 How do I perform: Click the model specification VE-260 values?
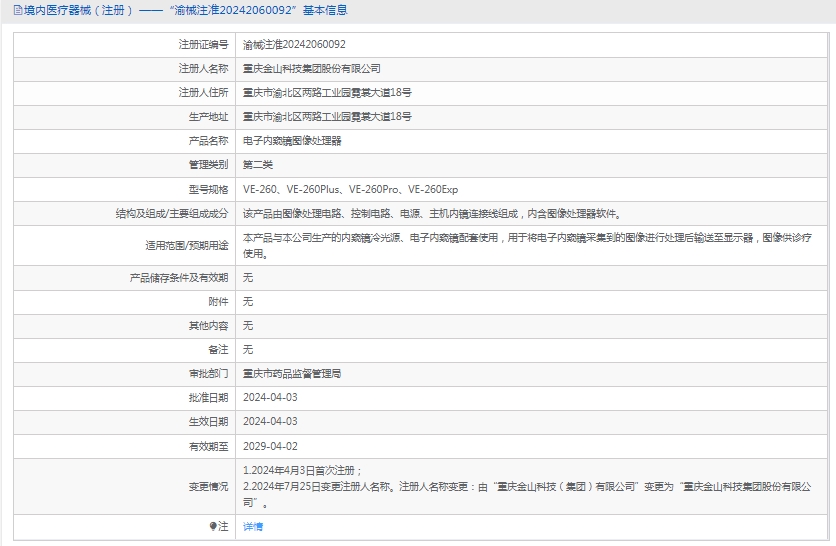coord(350,189)
